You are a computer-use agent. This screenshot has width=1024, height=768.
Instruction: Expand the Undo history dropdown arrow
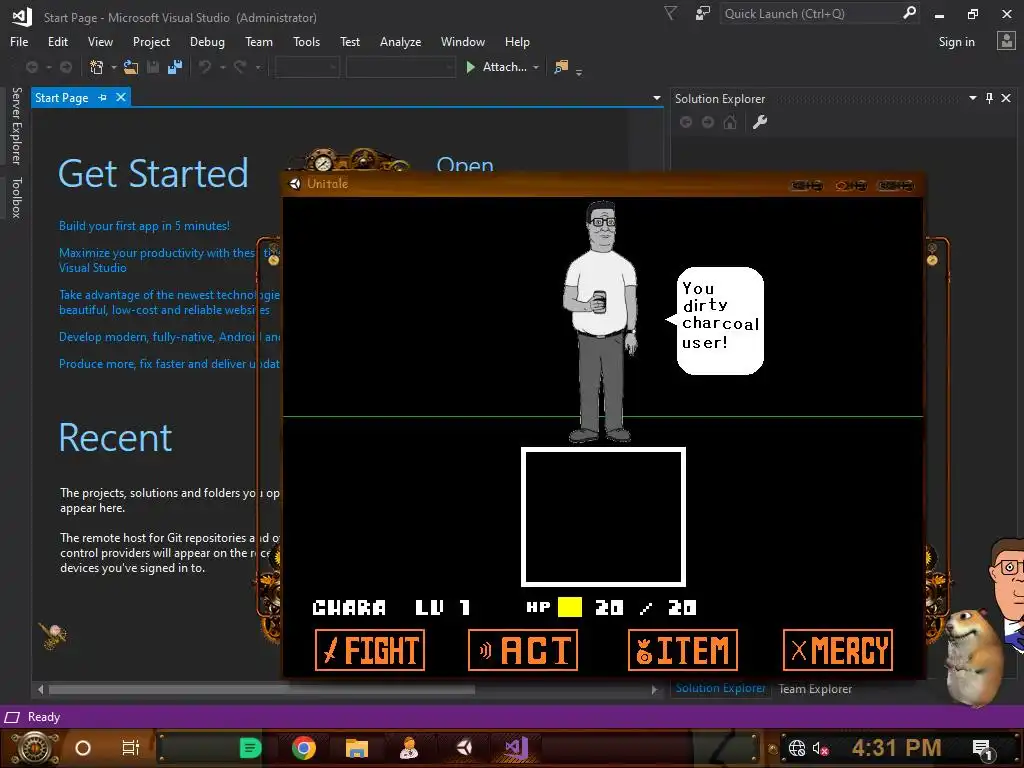point(223,67)
